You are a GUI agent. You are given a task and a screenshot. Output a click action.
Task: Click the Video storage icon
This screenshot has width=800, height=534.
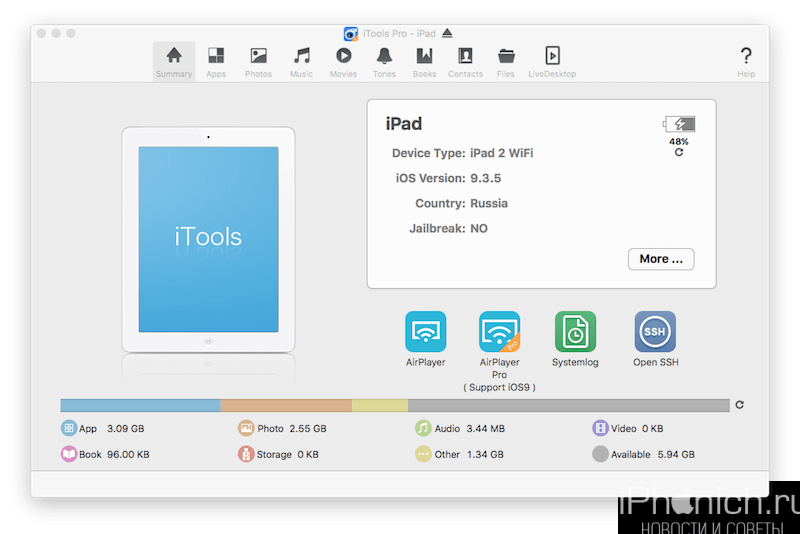600,428
